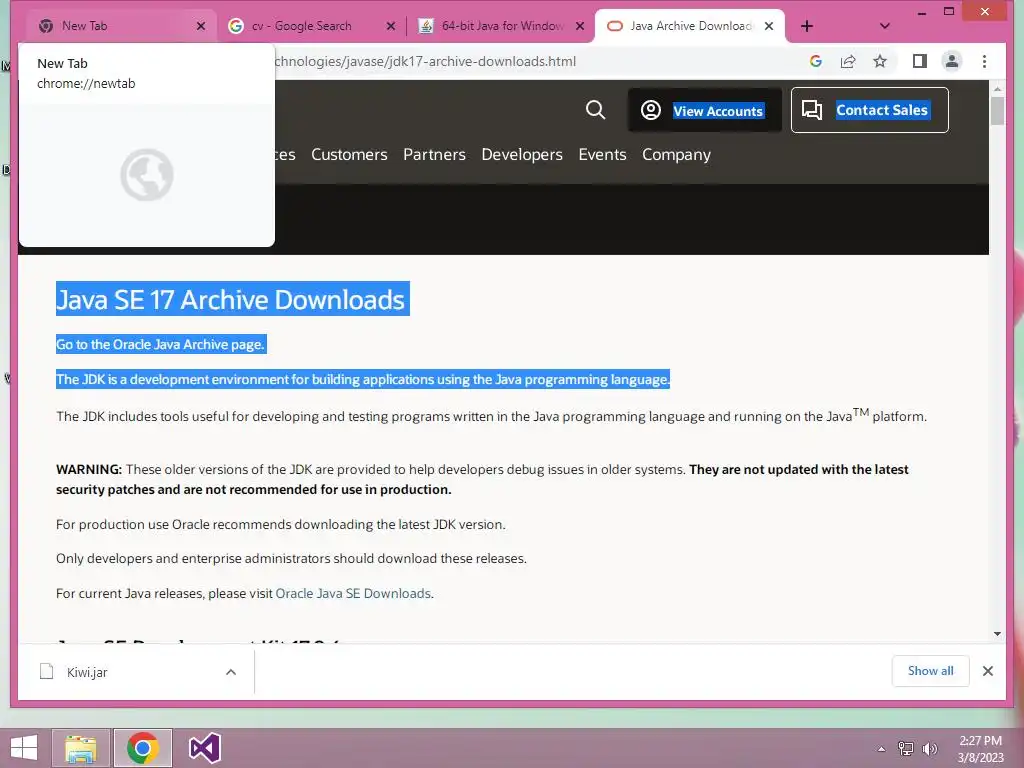The height and width of the screenshot is (768, 1024).
Task: Open the taskbar clock and date
Action: click(980, 749)
